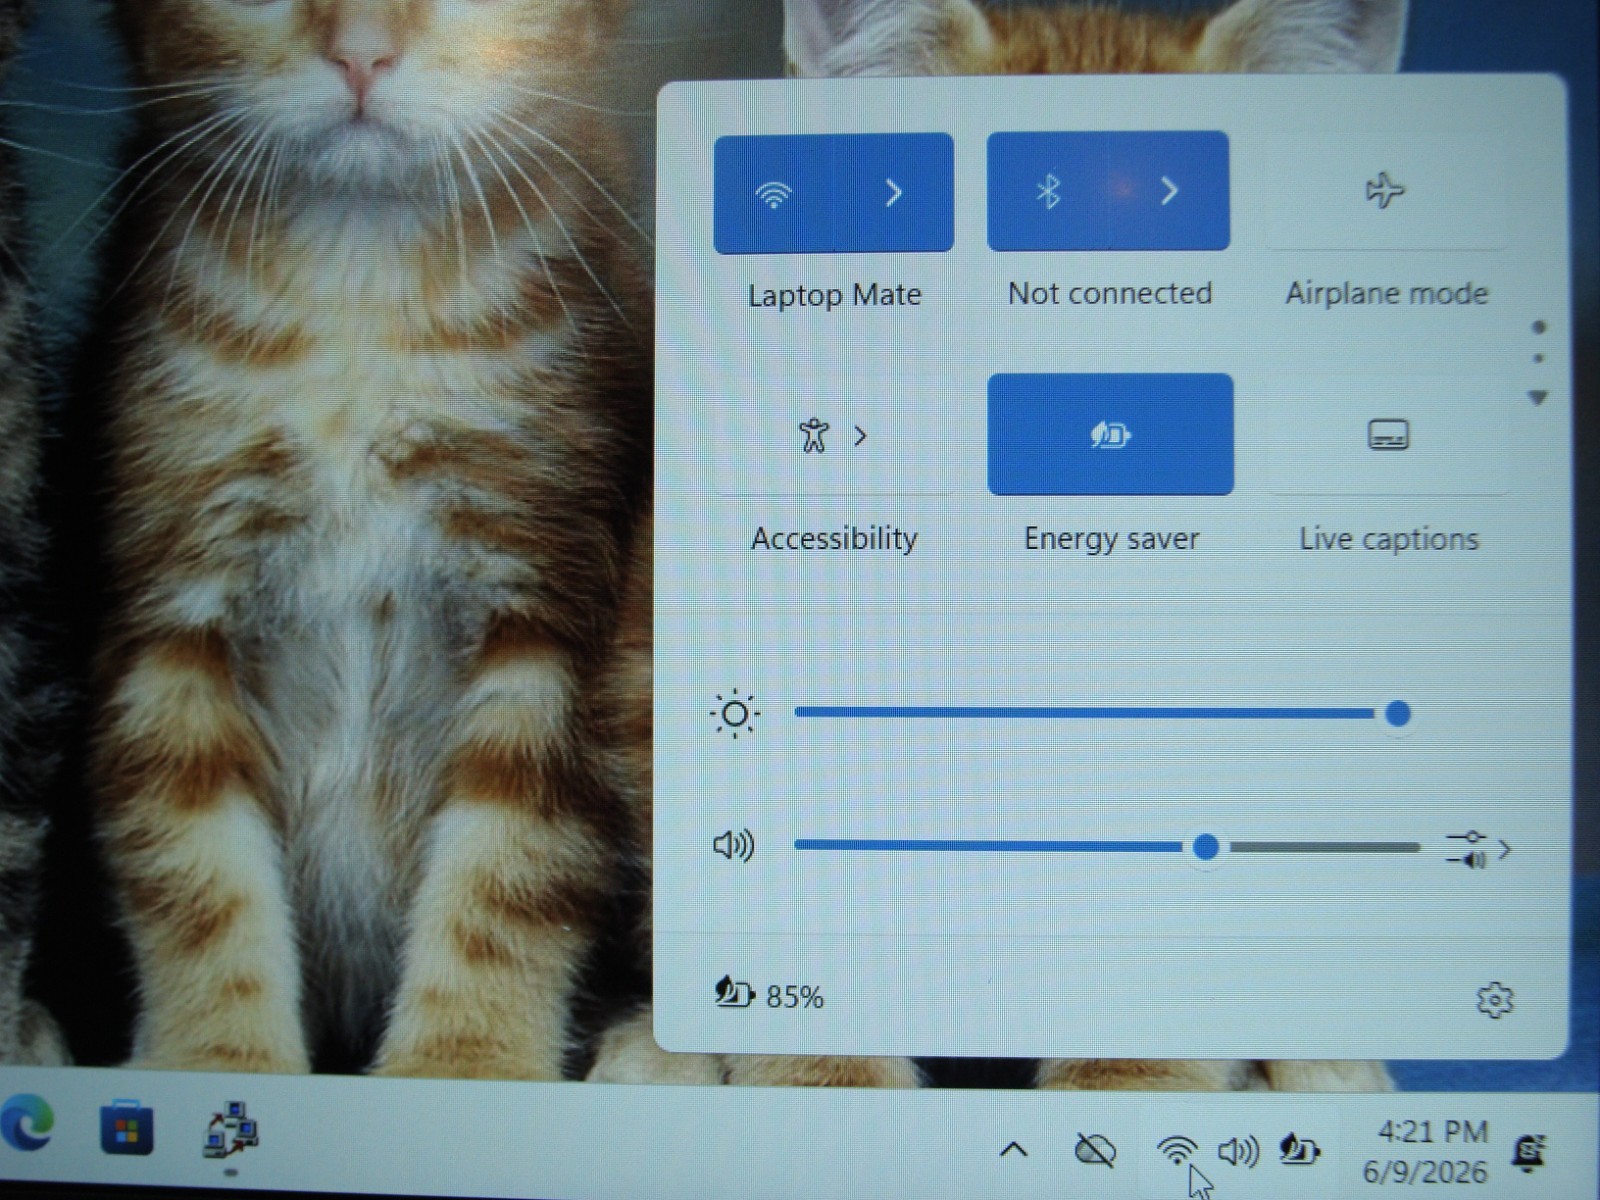This screenshot has width=1600, height=1200.
Task: Click the OneDrive not-synced cloud tray icon
Action: tap(1094, 1150)
